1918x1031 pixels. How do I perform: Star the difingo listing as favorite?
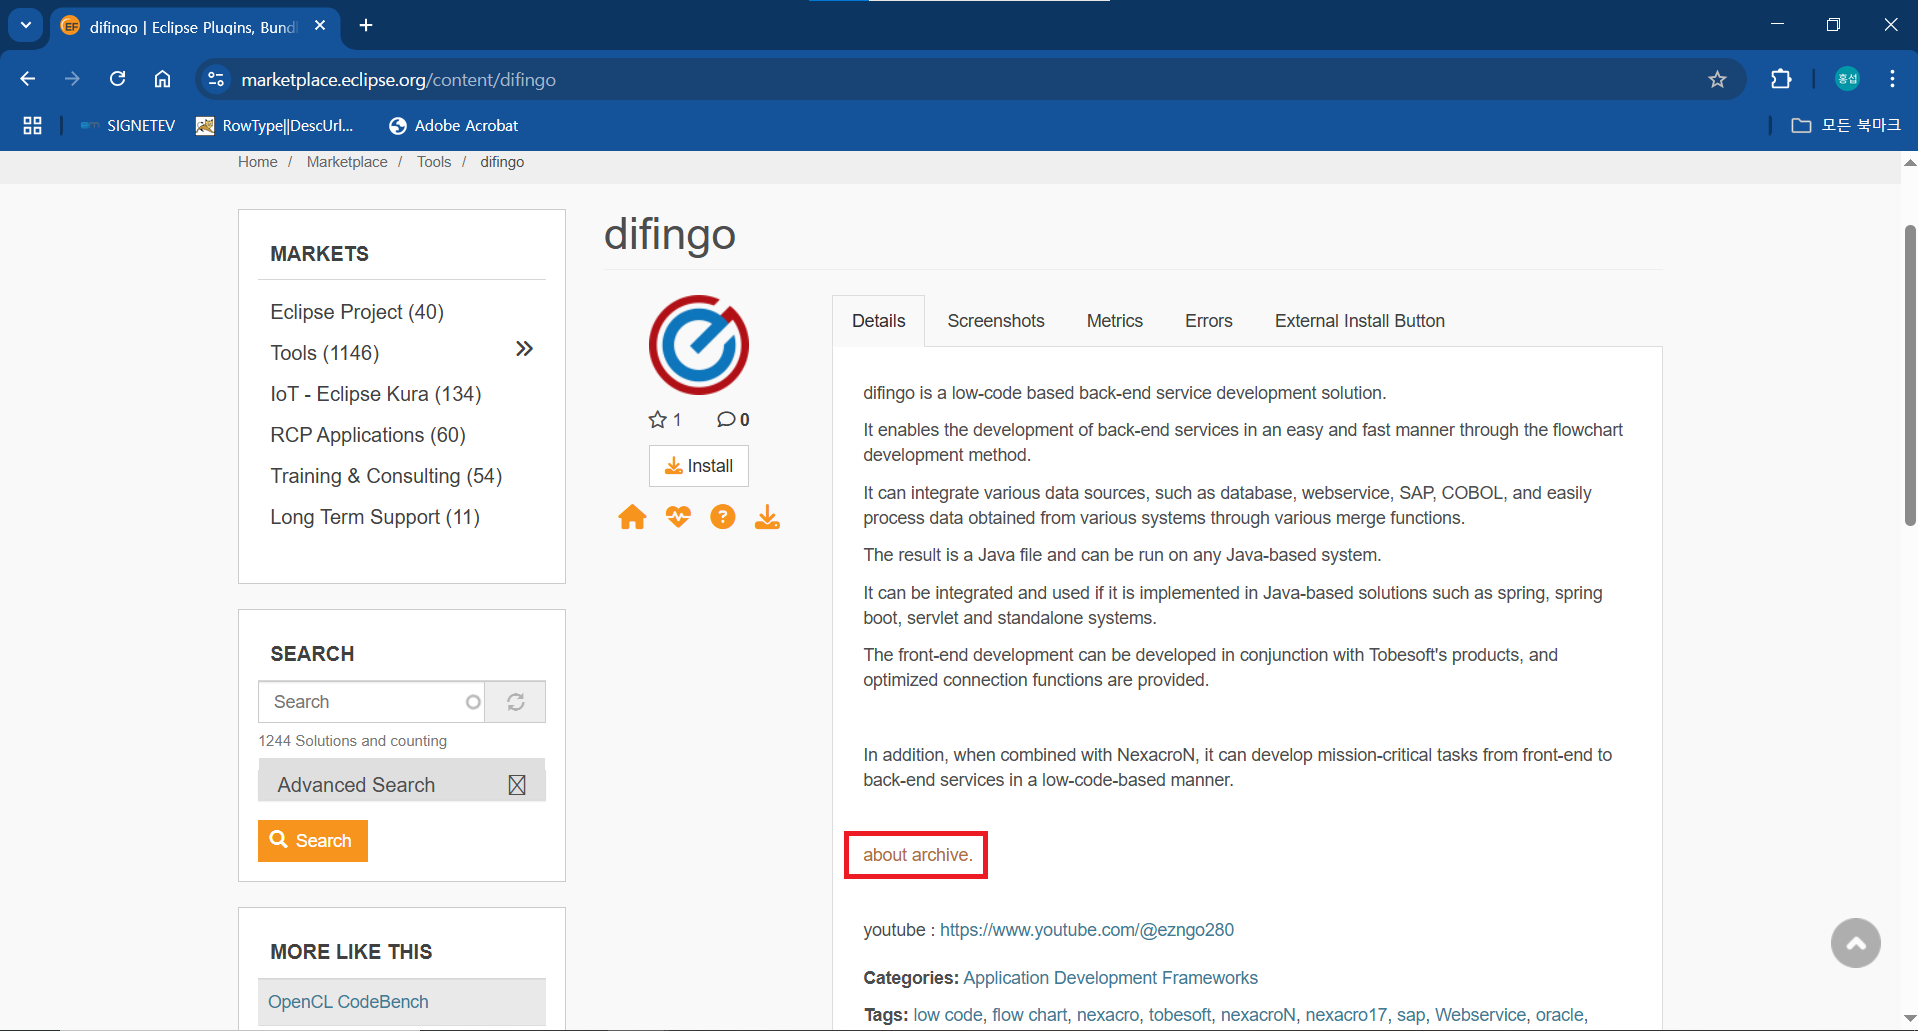tap(657, 420)
